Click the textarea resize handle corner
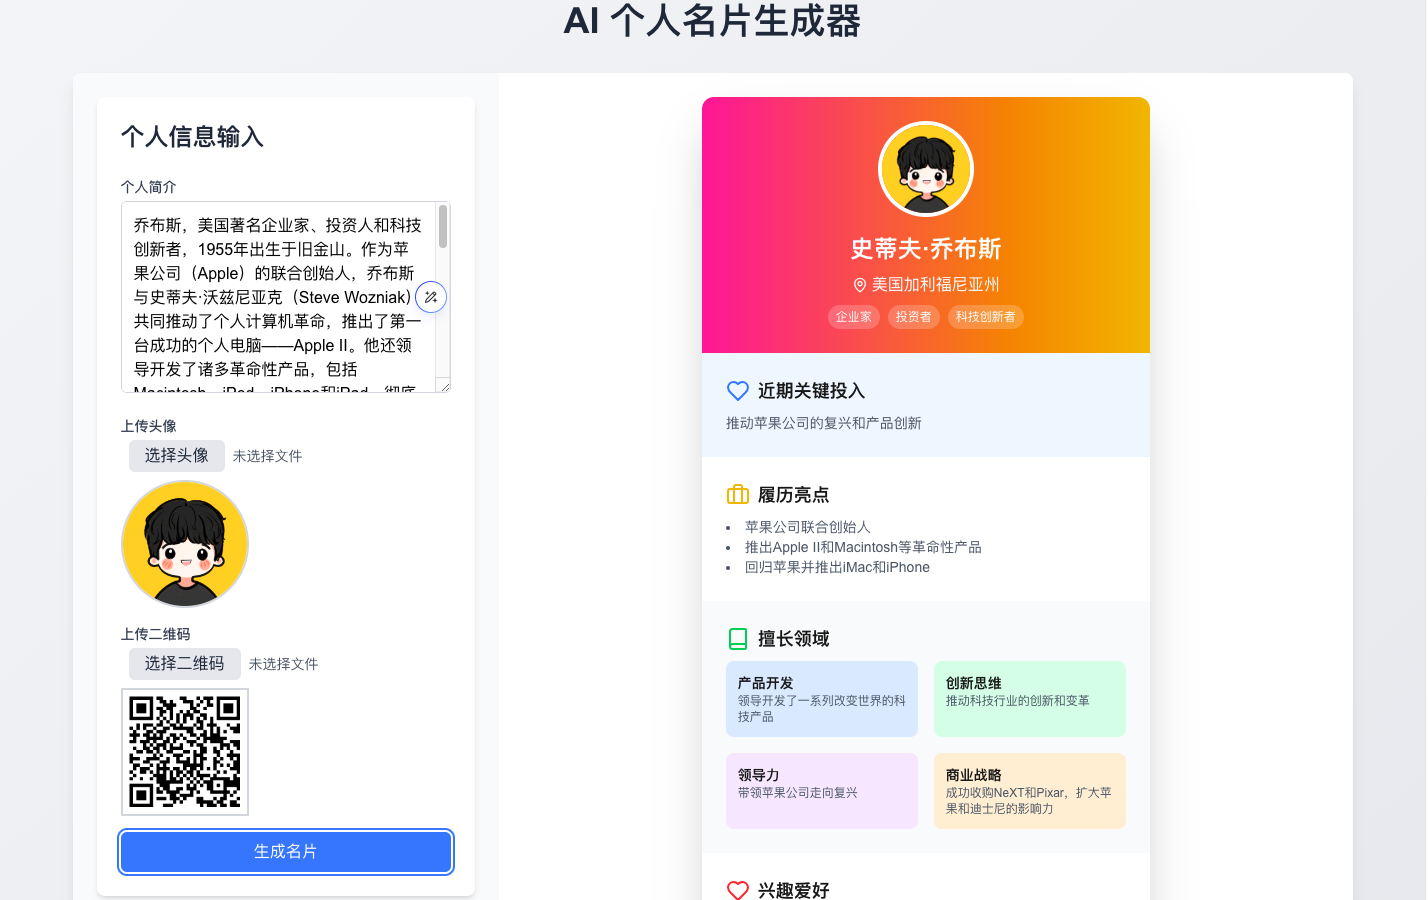Viewport: 1428px width, 900px height. (x=444, y=386)
